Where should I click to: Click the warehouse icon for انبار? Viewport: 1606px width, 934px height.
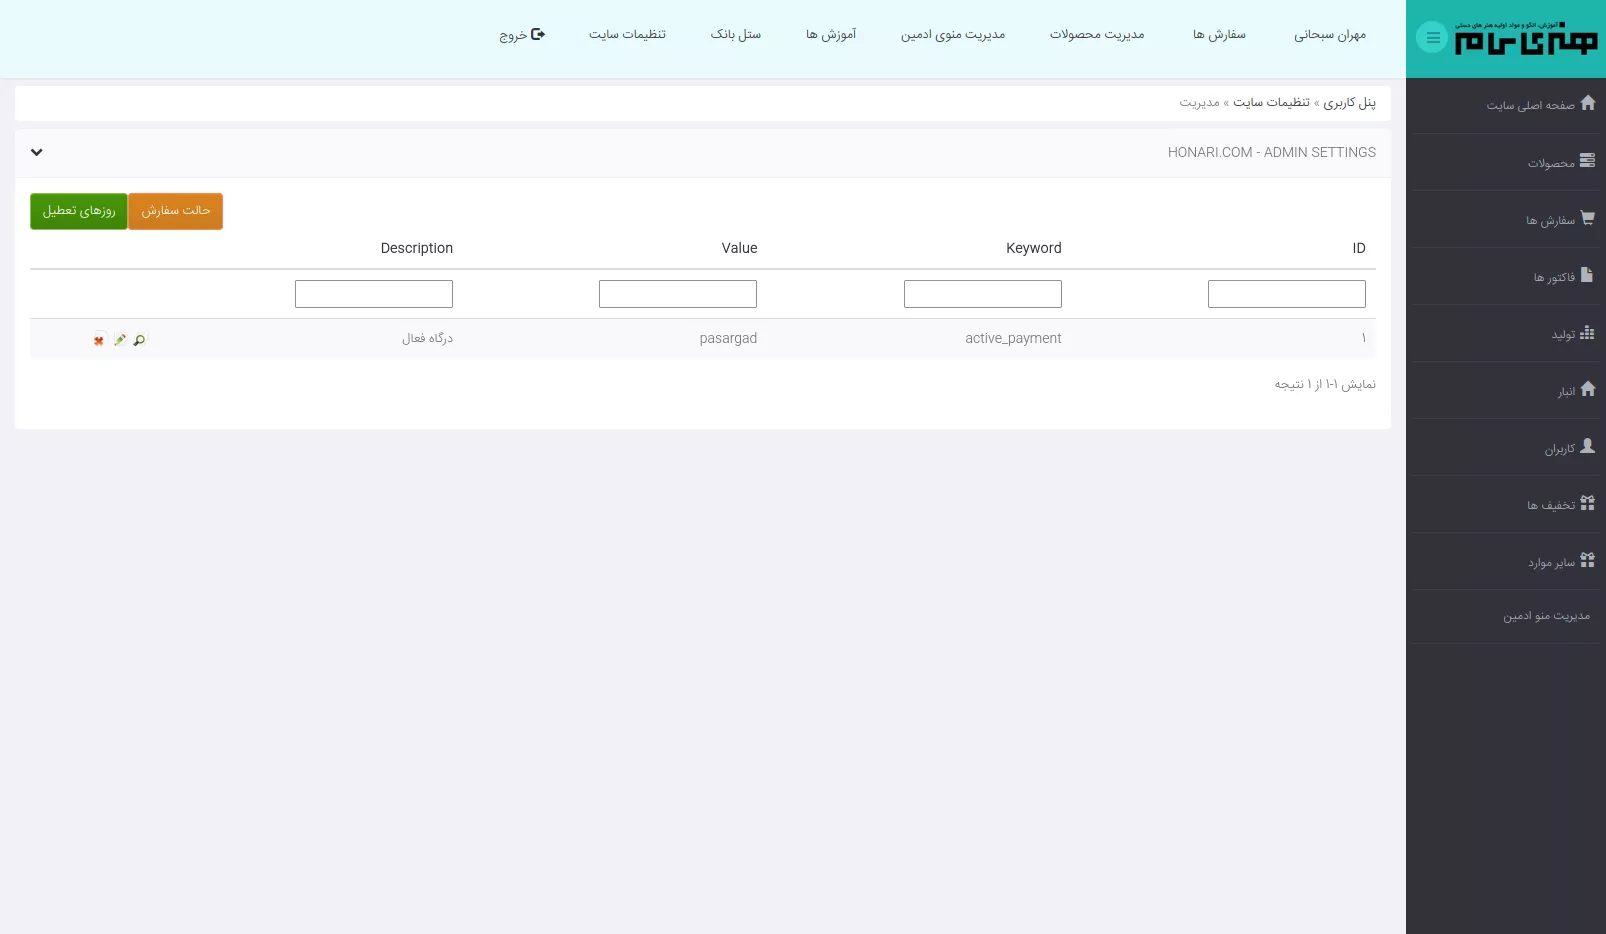(1588, 389)
